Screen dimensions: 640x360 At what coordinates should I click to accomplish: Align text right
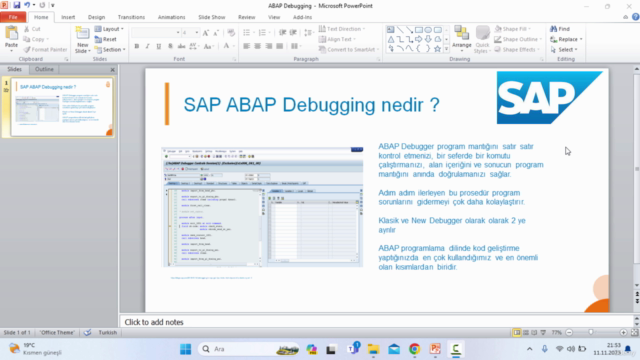point(269,46)
